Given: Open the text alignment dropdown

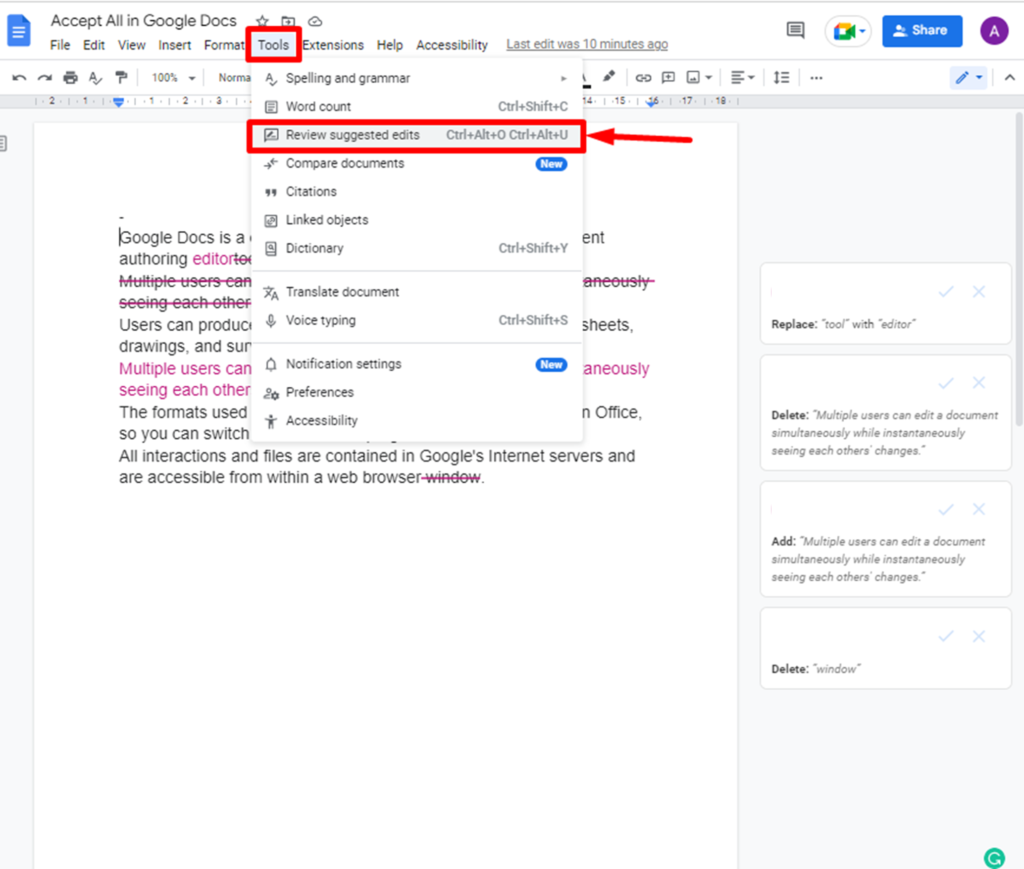Looking at the screenshot, I should [742, 78].
